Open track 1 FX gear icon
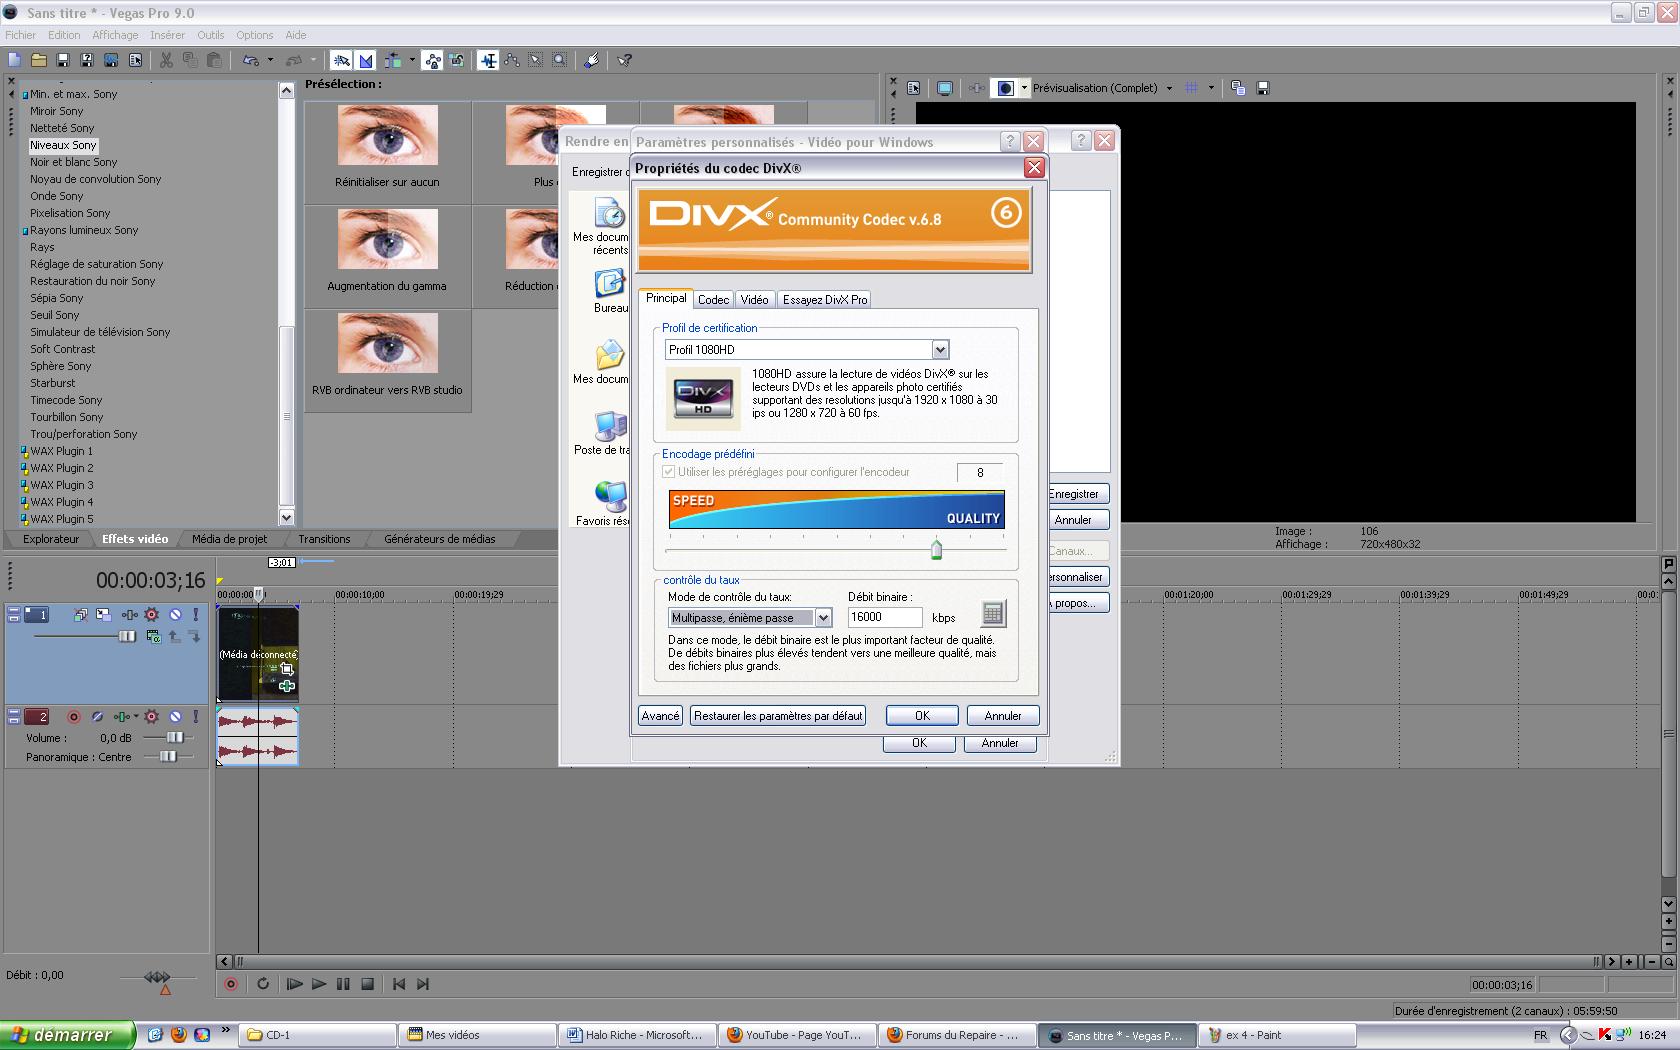This screenshot has width=1680, height=1050. [x=152, y=614]
